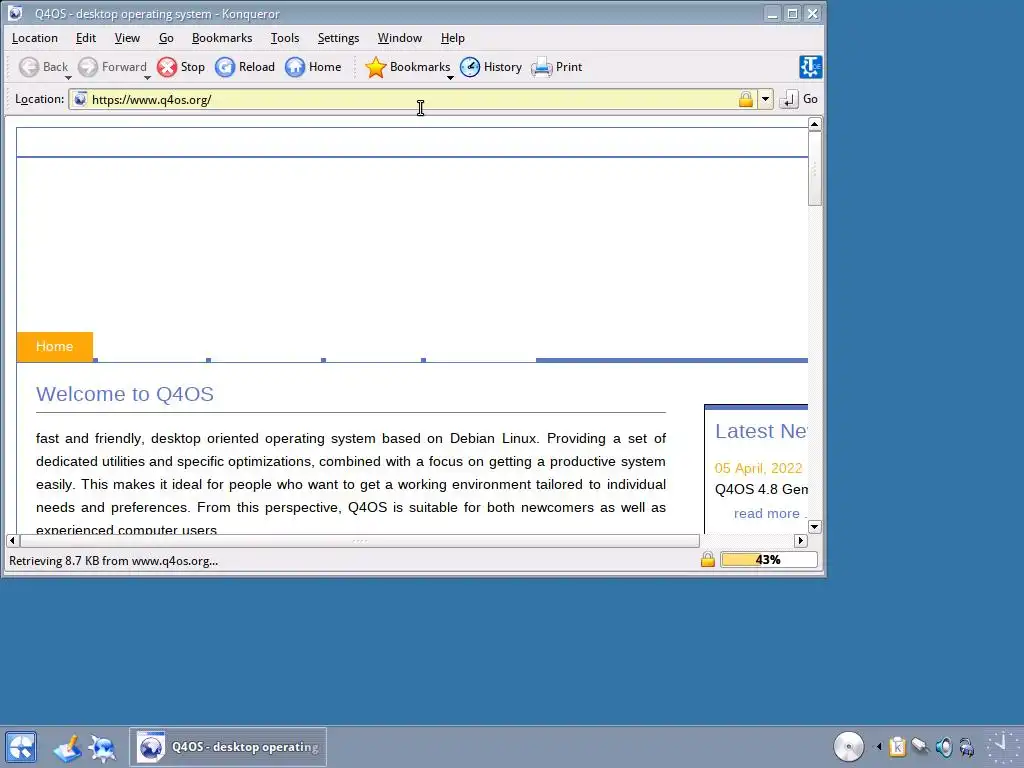Click the Back navigation button

pos(43,67)
